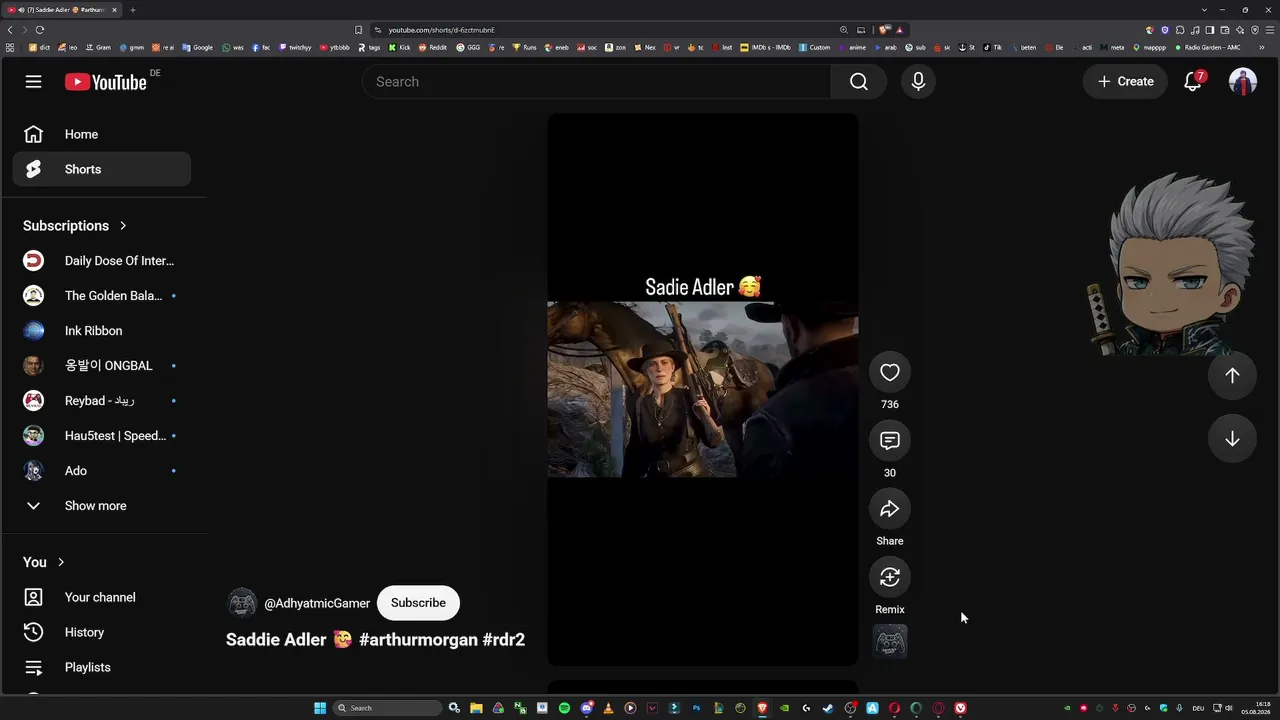The image size is (1280, 720).
Task: Open Daily Dose Of Internet subscription
Action: coord(102,261)
